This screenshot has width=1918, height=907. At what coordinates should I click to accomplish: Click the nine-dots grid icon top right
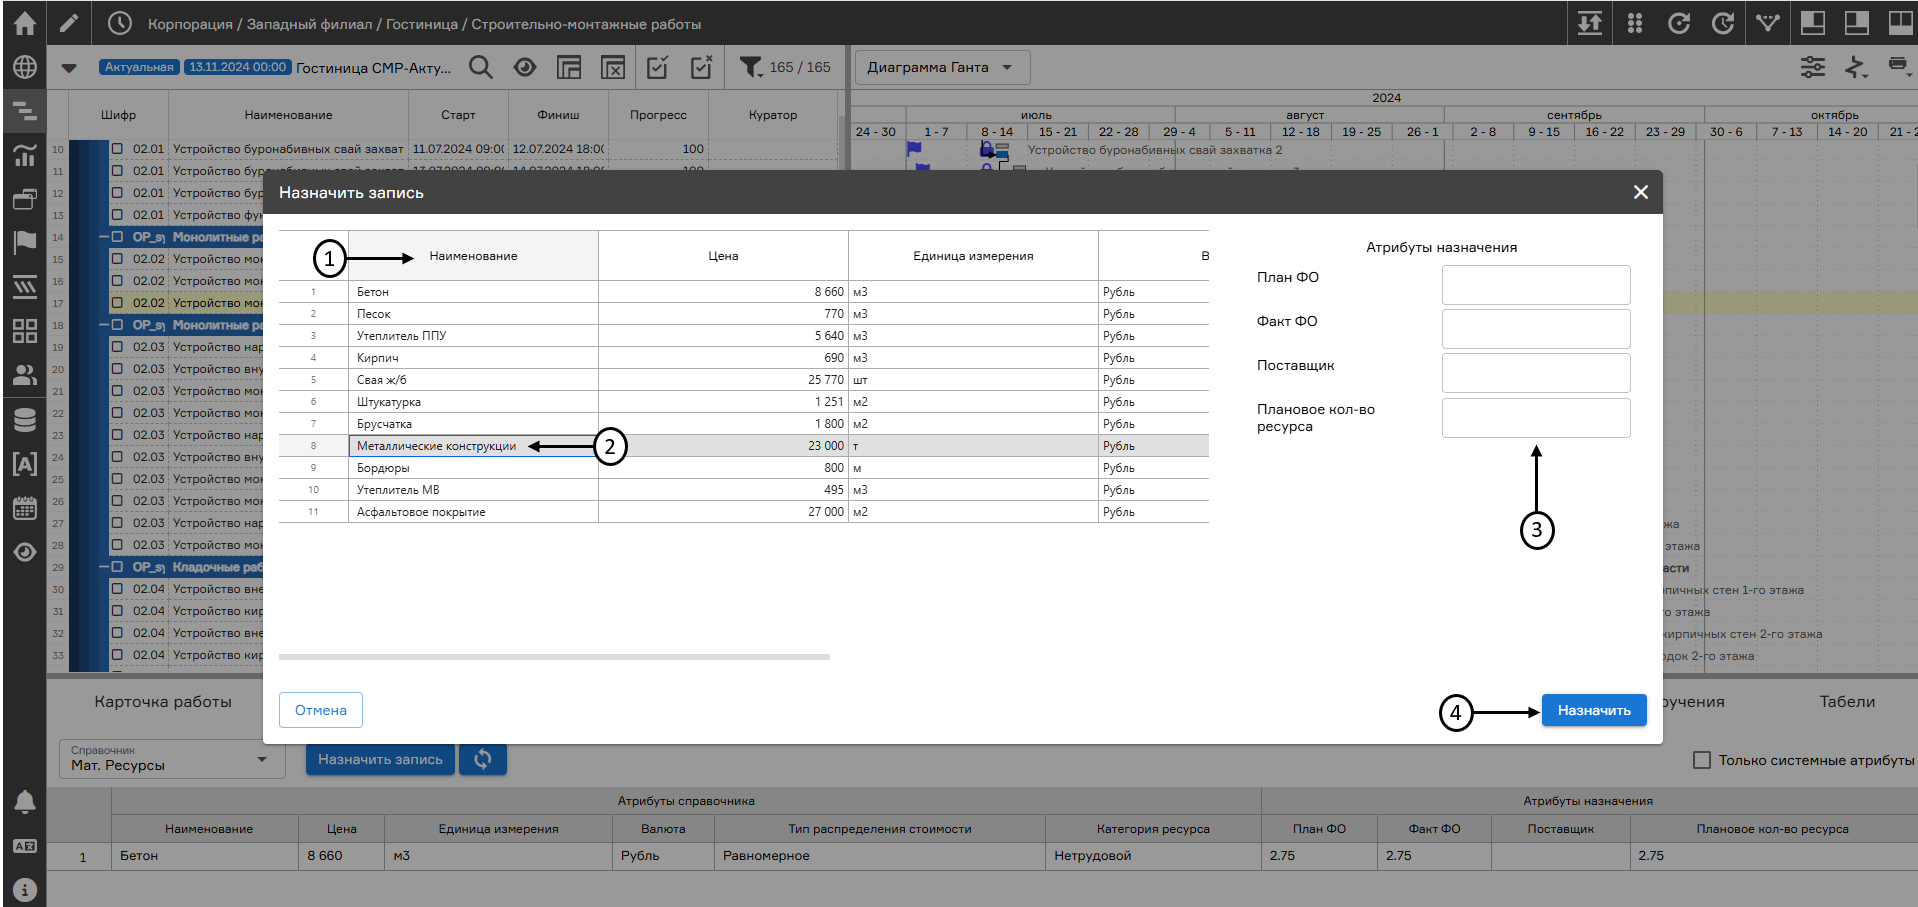[x=1635, y=23]
